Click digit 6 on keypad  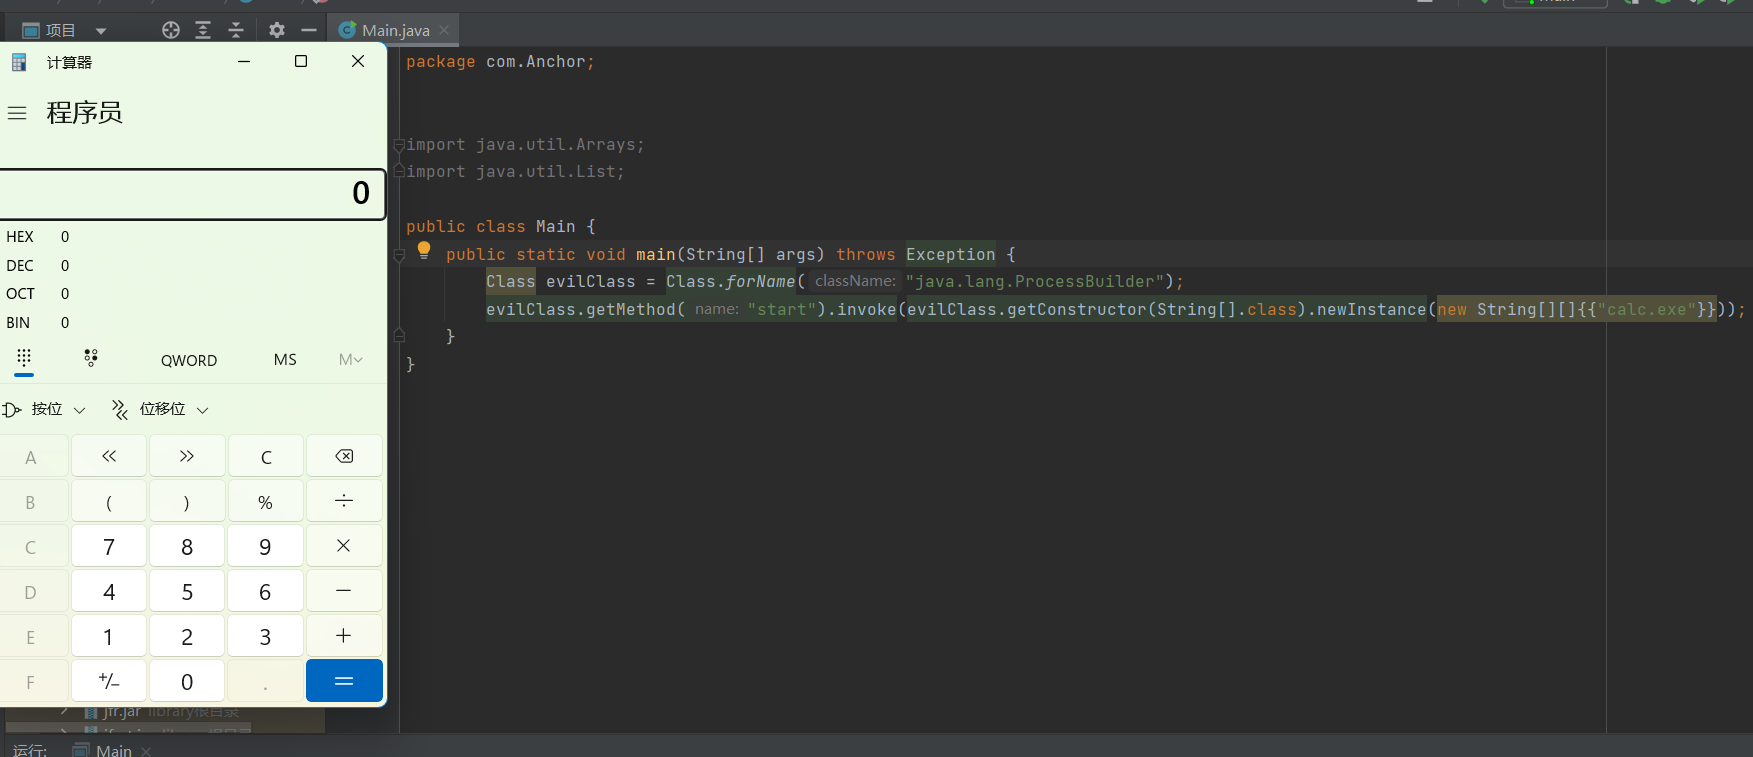266,591
